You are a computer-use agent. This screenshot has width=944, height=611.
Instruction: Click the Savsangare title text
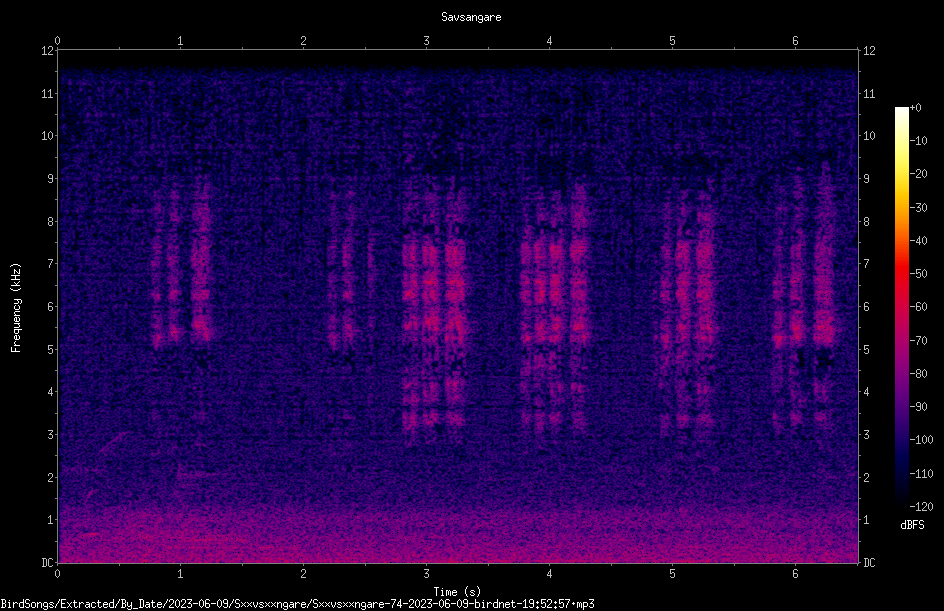pos(471,17)
